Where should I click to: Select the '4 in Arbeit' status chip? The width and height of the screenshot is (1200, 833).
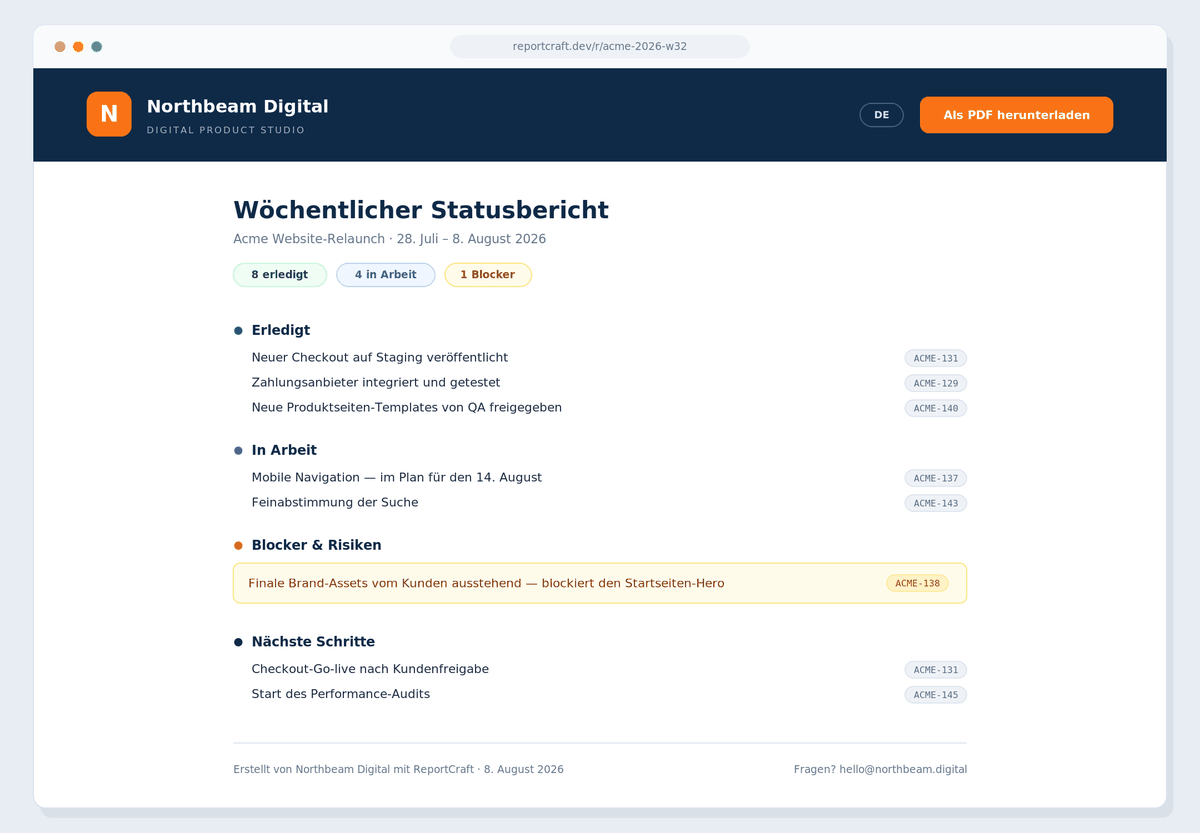(385, 275)
